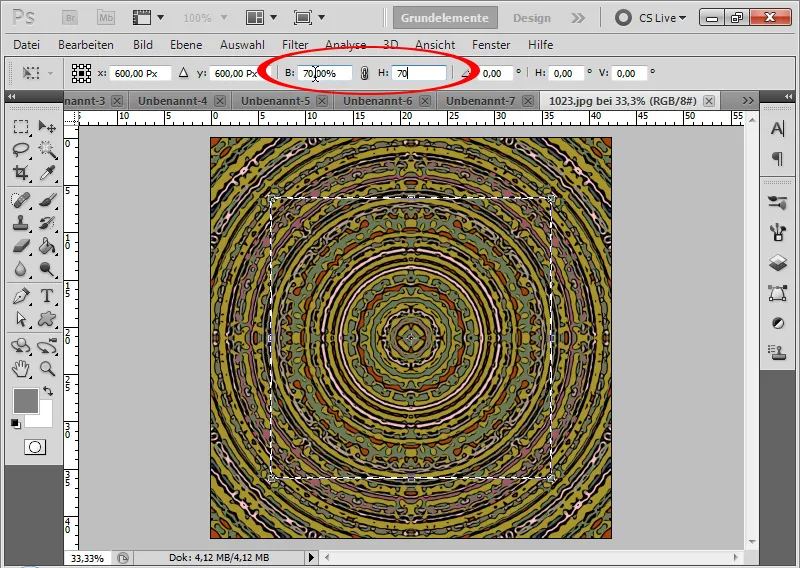Viewport: 800px width, 568px height.
Task: Select the Eyedropper tool
Action: tap(47, 172)
